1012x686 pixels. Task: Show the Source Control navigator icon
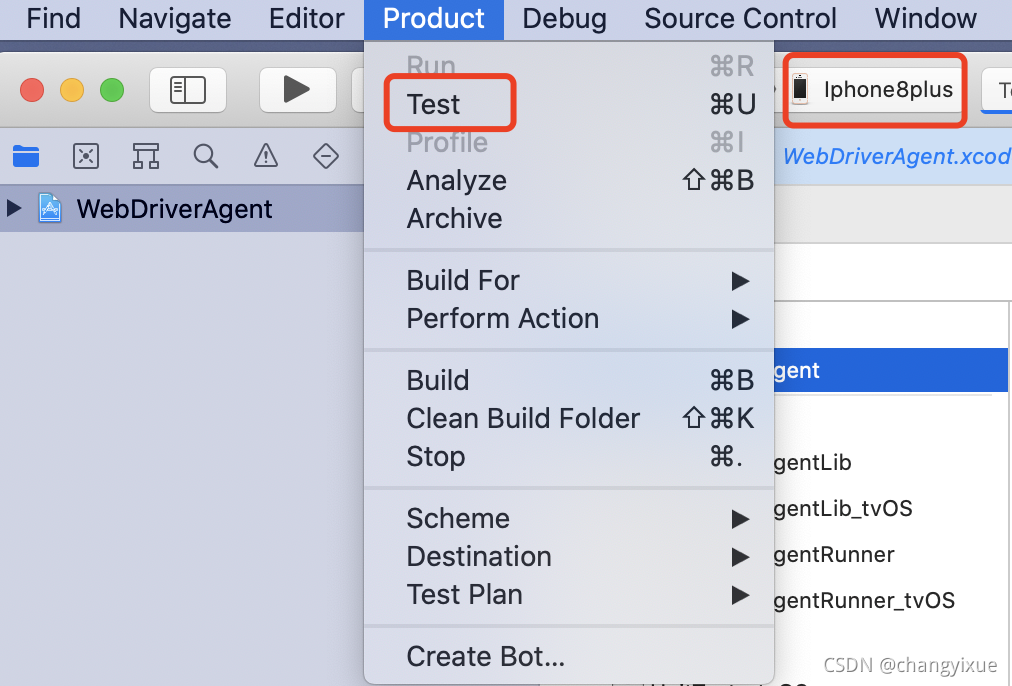coord(86,156)
